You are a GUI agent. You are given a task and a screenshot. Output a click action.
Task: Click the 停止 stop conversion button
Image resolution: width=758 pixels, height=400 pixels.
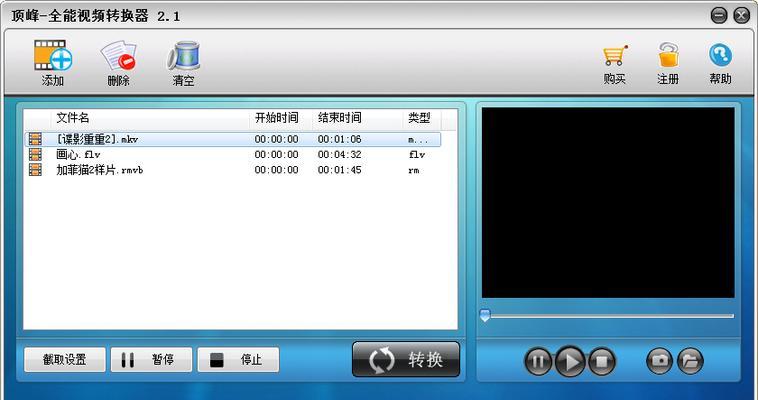pyautogui.click(x=238, y=359)
